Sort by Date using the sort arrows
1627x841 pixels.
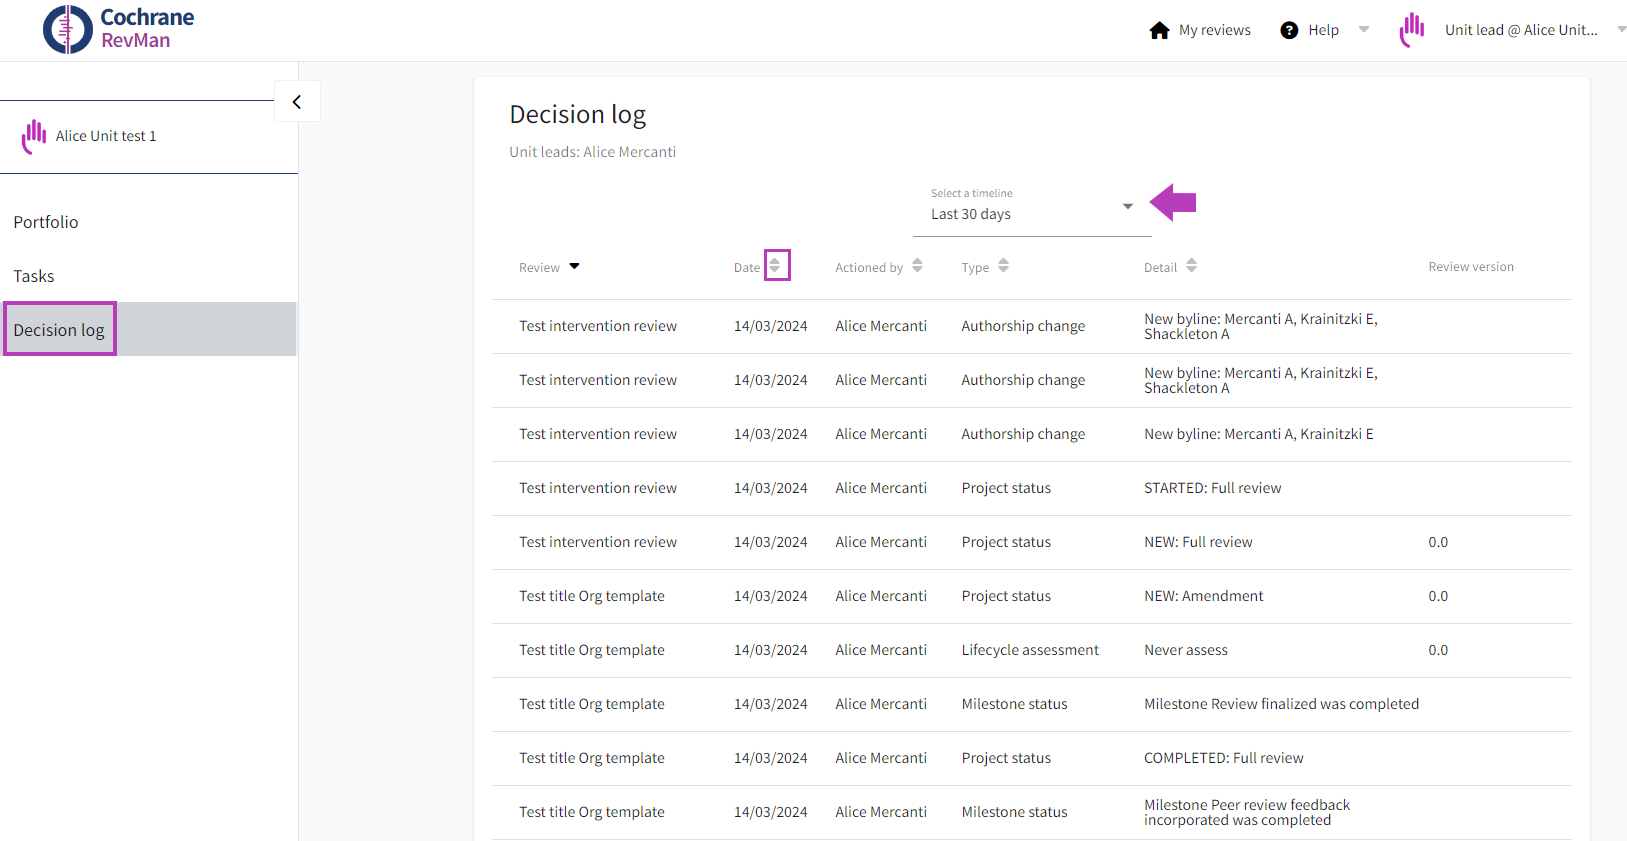pos(775,266)
